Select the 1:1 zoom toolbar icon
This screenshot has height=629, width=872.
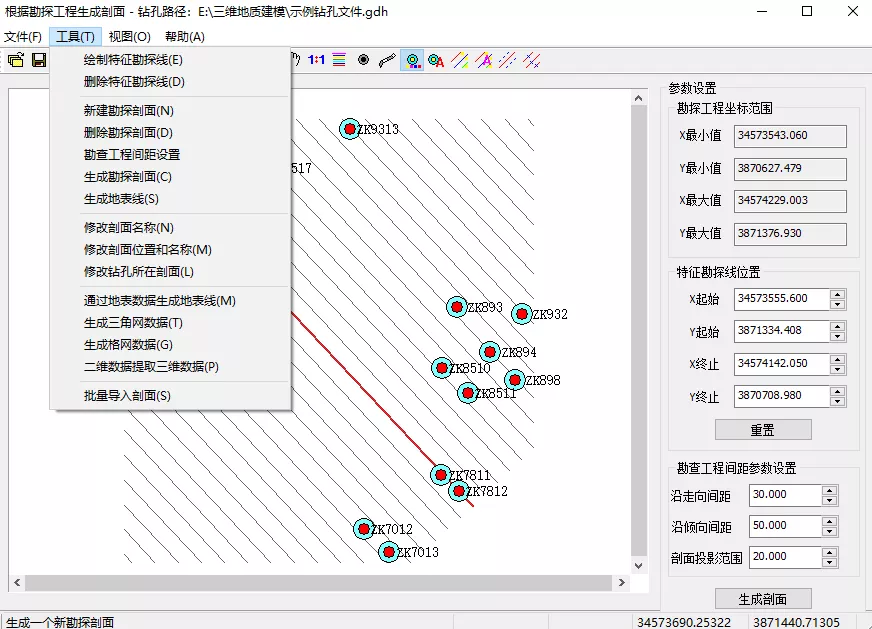click(x=316, y=60)
